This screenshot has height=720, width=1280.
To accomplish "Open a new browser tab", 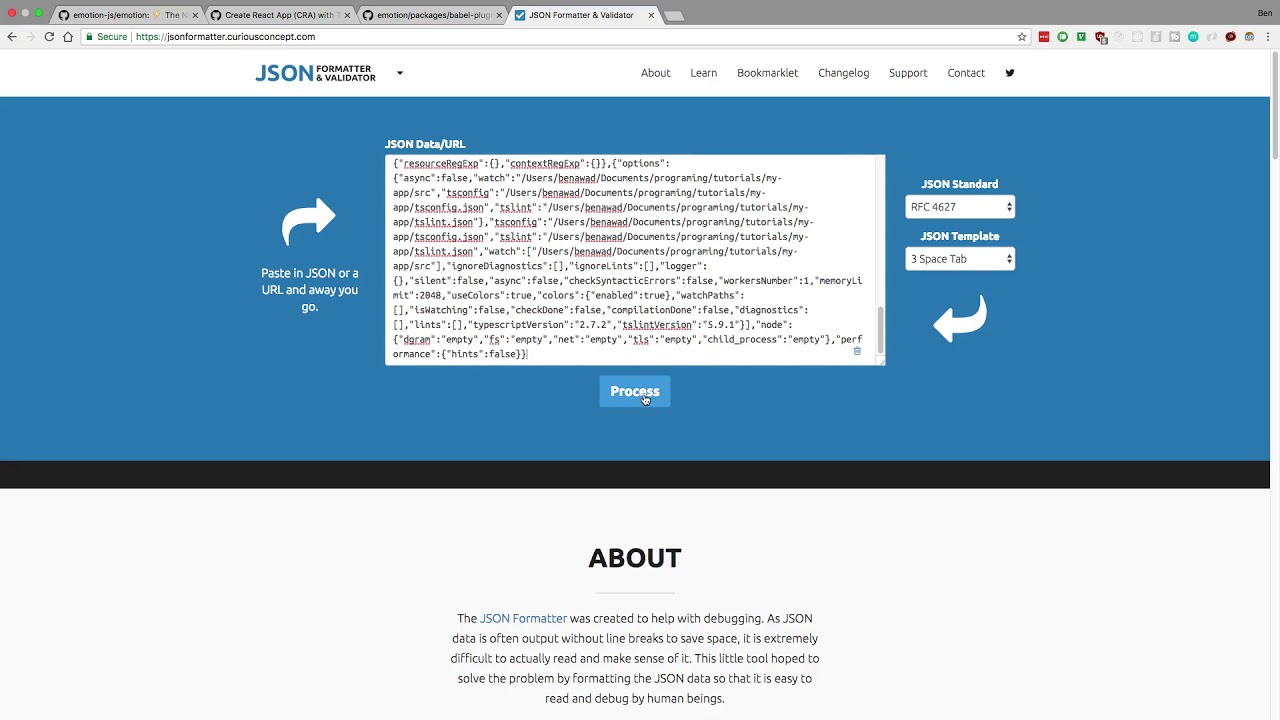I will (x=674, y=16).
